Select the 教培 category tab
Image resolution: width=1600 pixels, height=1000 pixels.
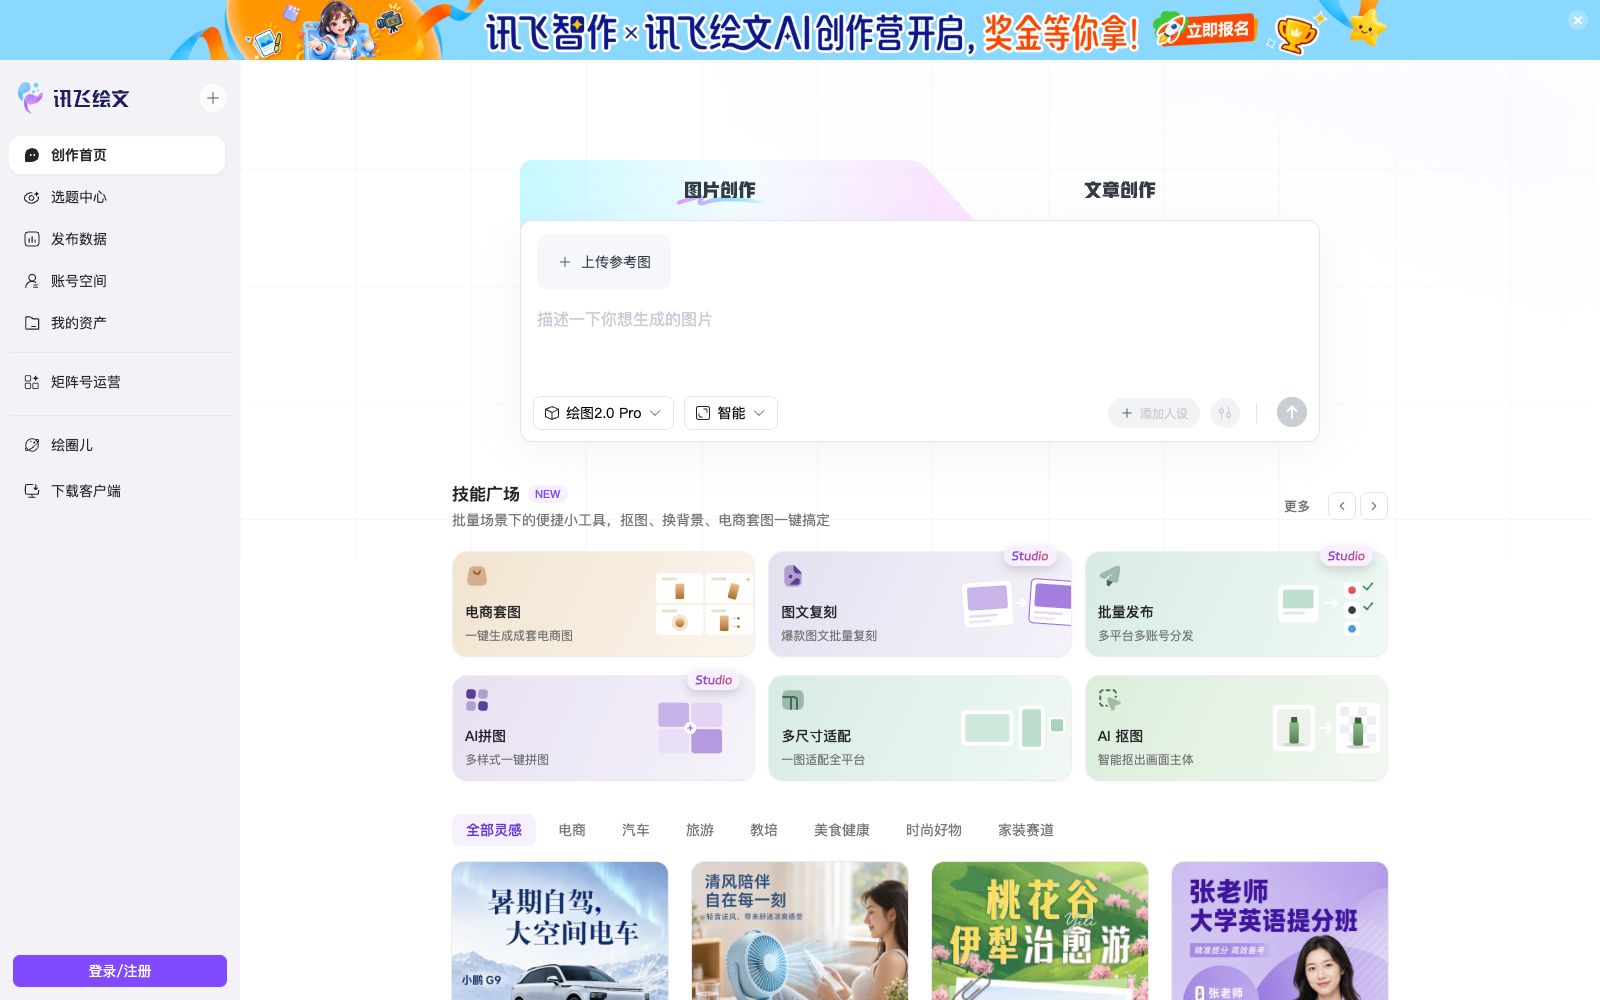764,830
